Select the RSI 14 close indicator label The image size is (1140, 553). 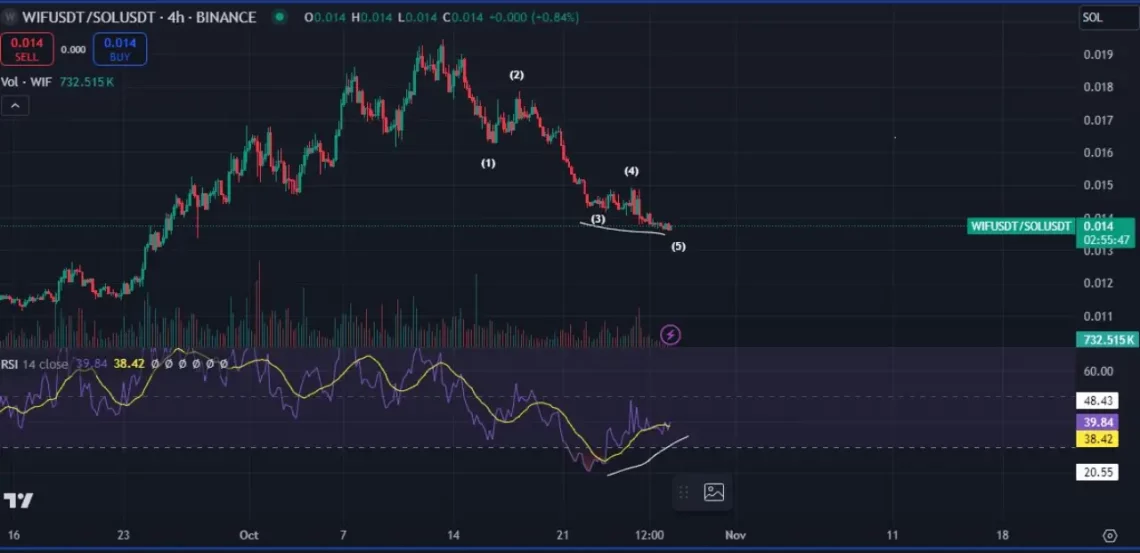(34, 364)
